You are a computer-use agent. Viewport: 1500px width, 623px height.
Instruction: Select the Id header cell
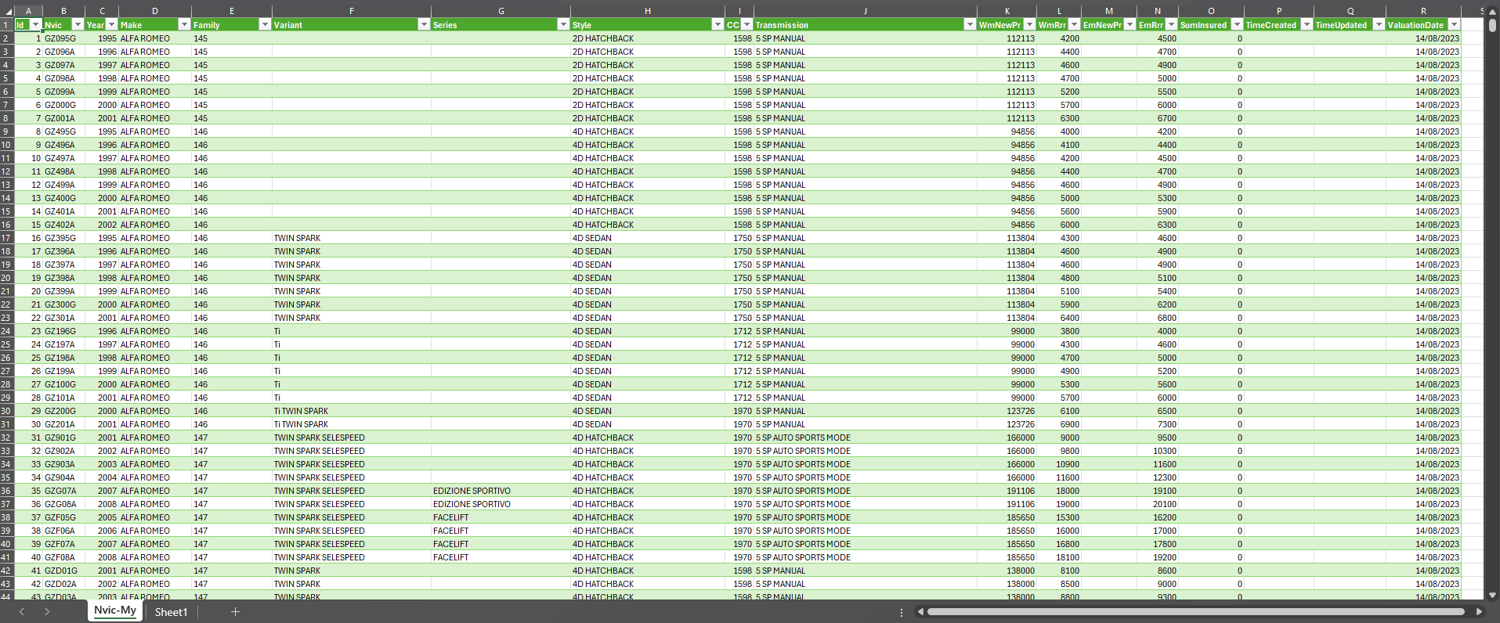[x=28, y=24]
